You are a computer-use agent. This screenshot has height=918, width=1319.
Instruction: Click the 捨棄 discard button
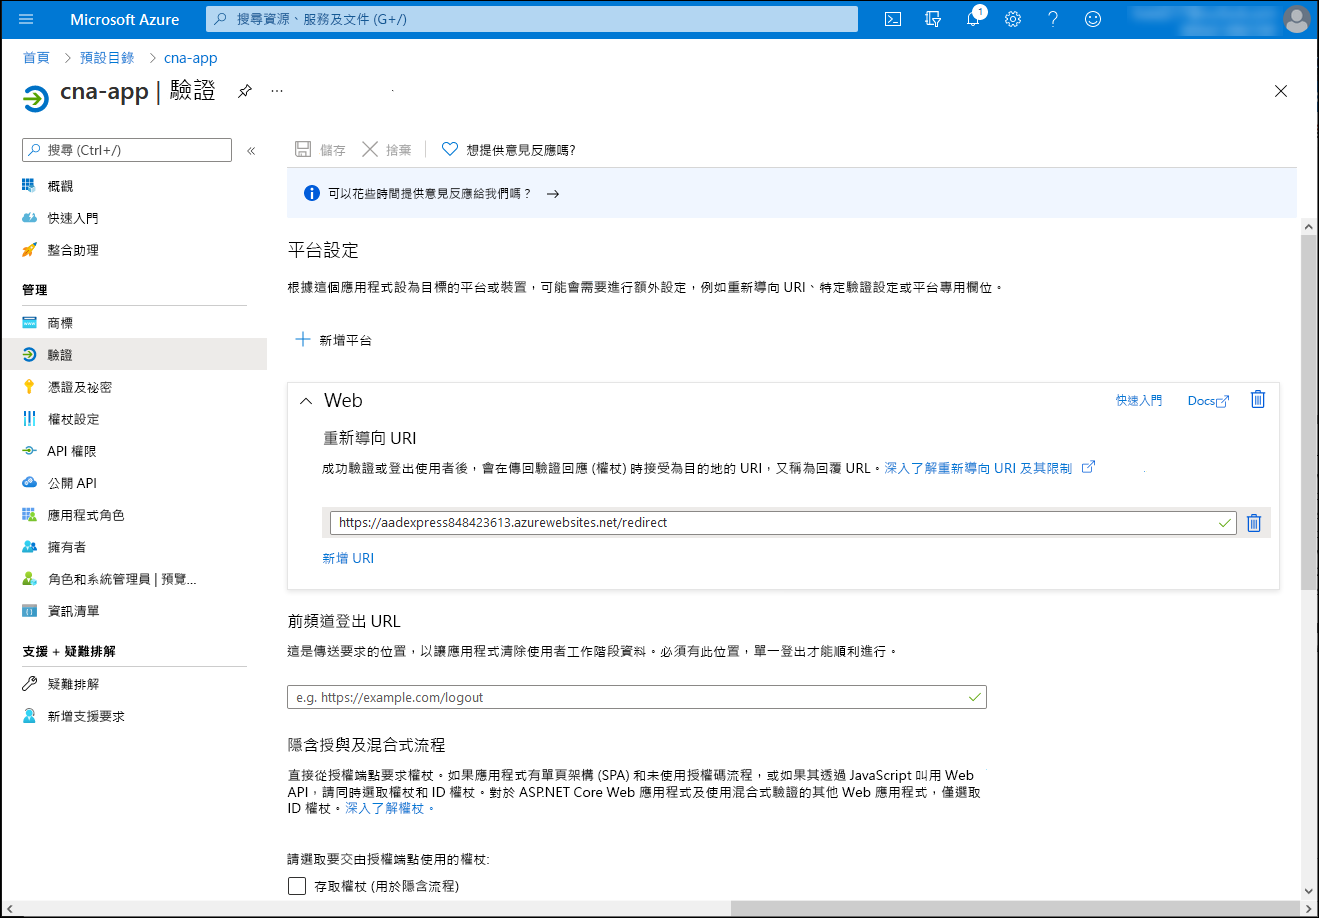[386, 150]
